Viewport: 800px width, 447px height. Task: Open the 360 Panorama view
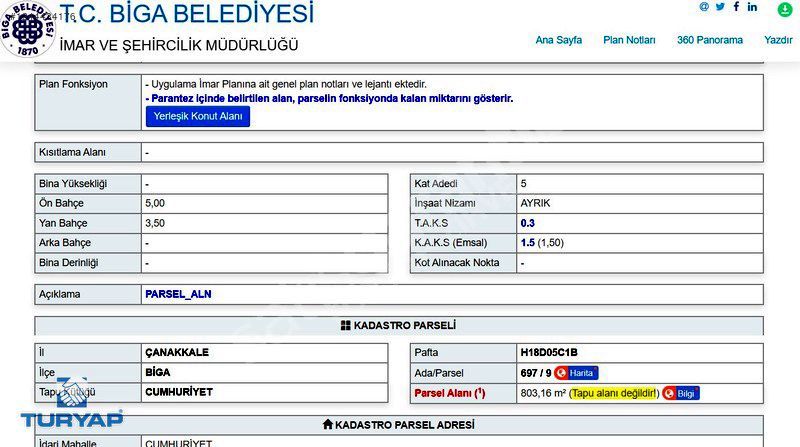pos(709,40)
